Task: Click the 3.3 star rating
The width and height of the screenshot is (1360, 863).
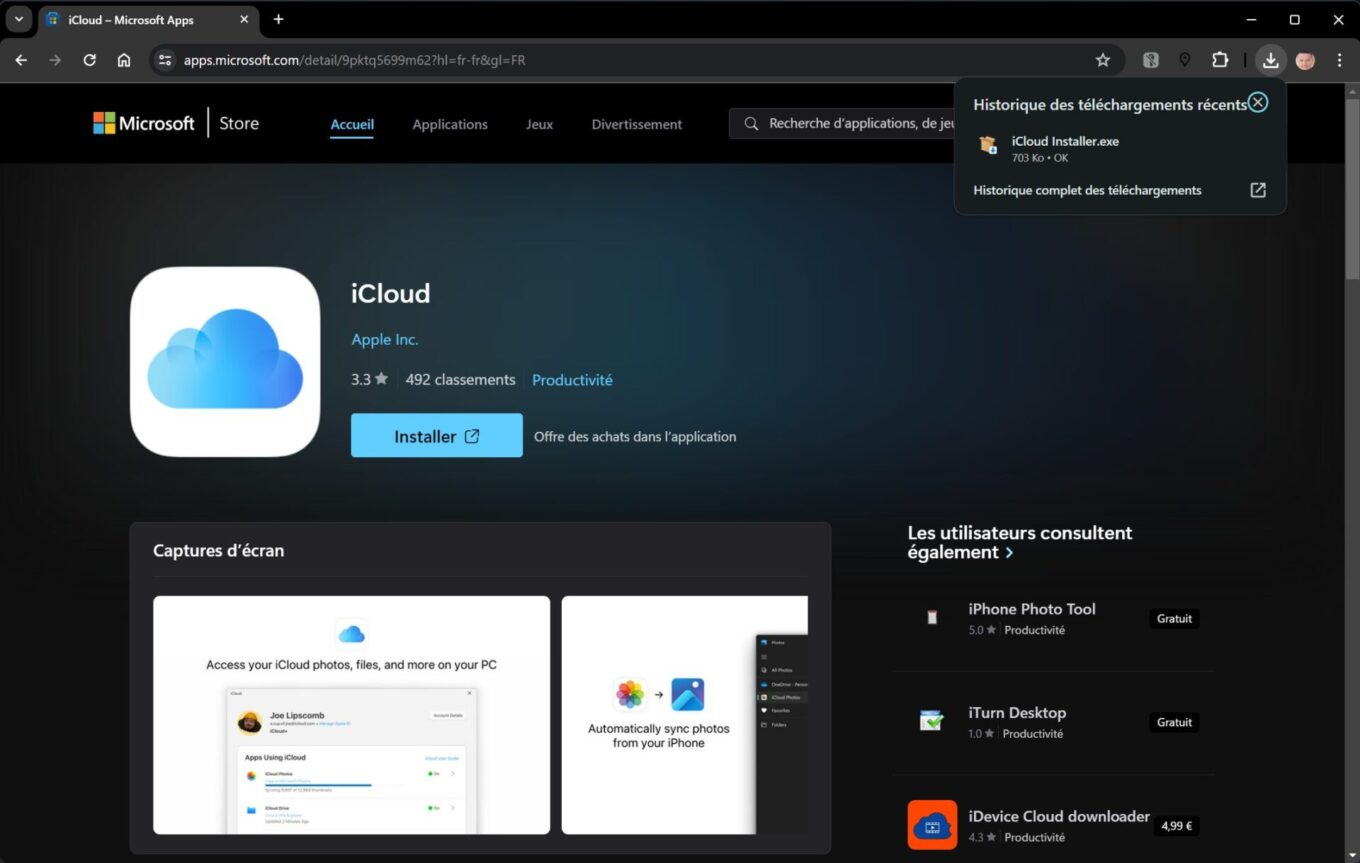Action: point(369,380)
